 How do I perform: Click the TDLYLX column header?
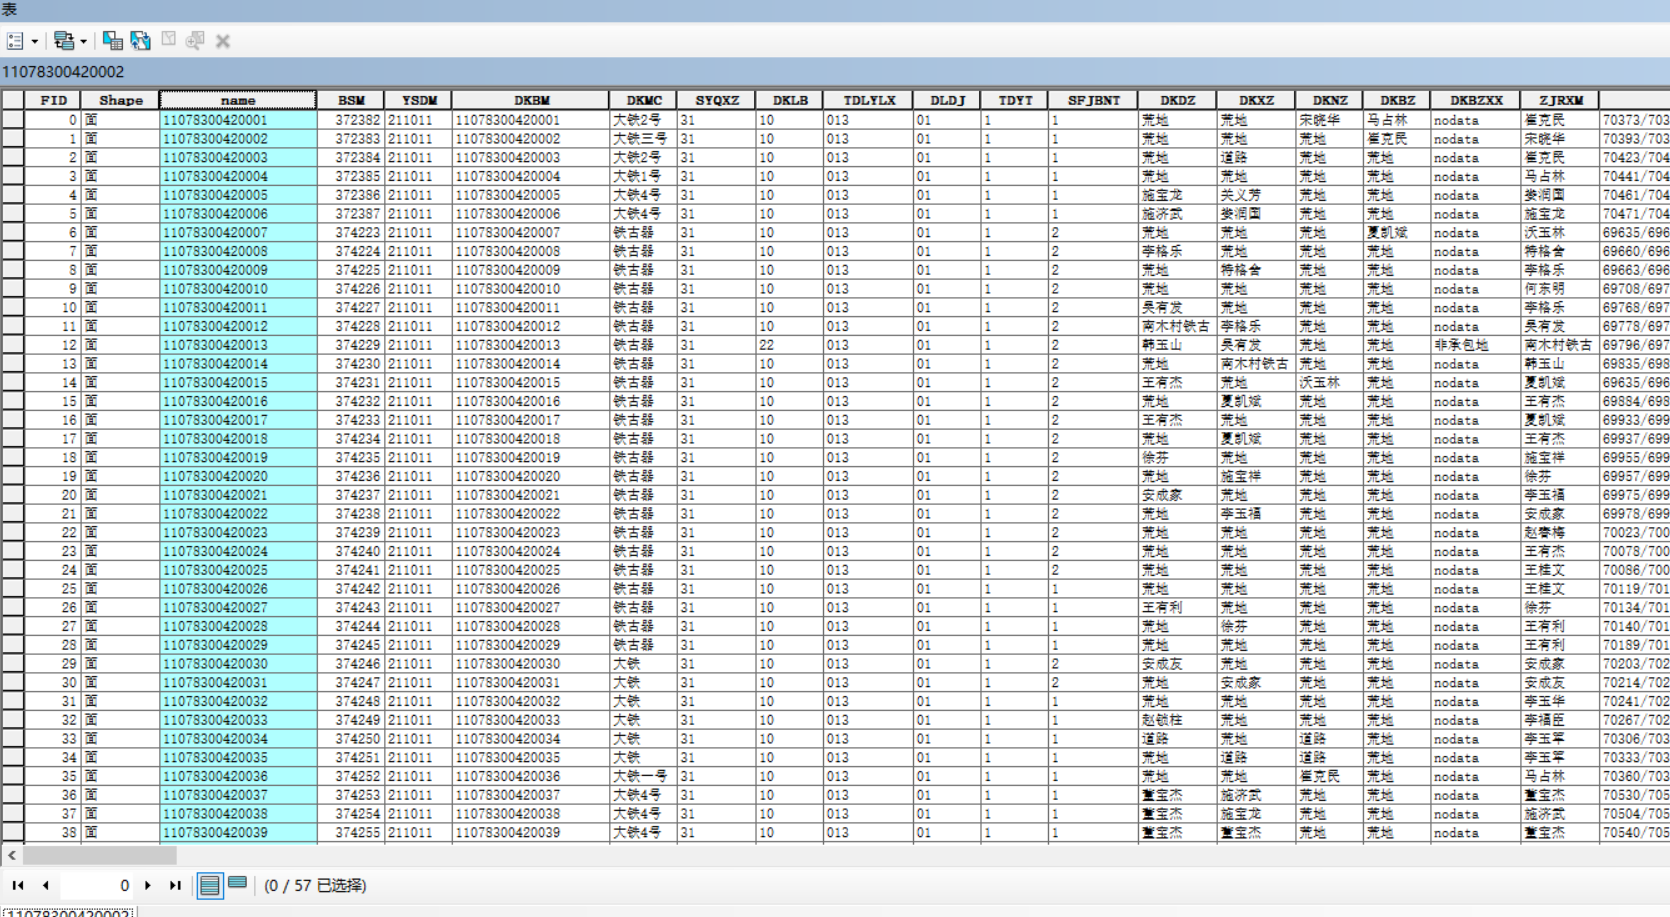[x=868, y=100]
